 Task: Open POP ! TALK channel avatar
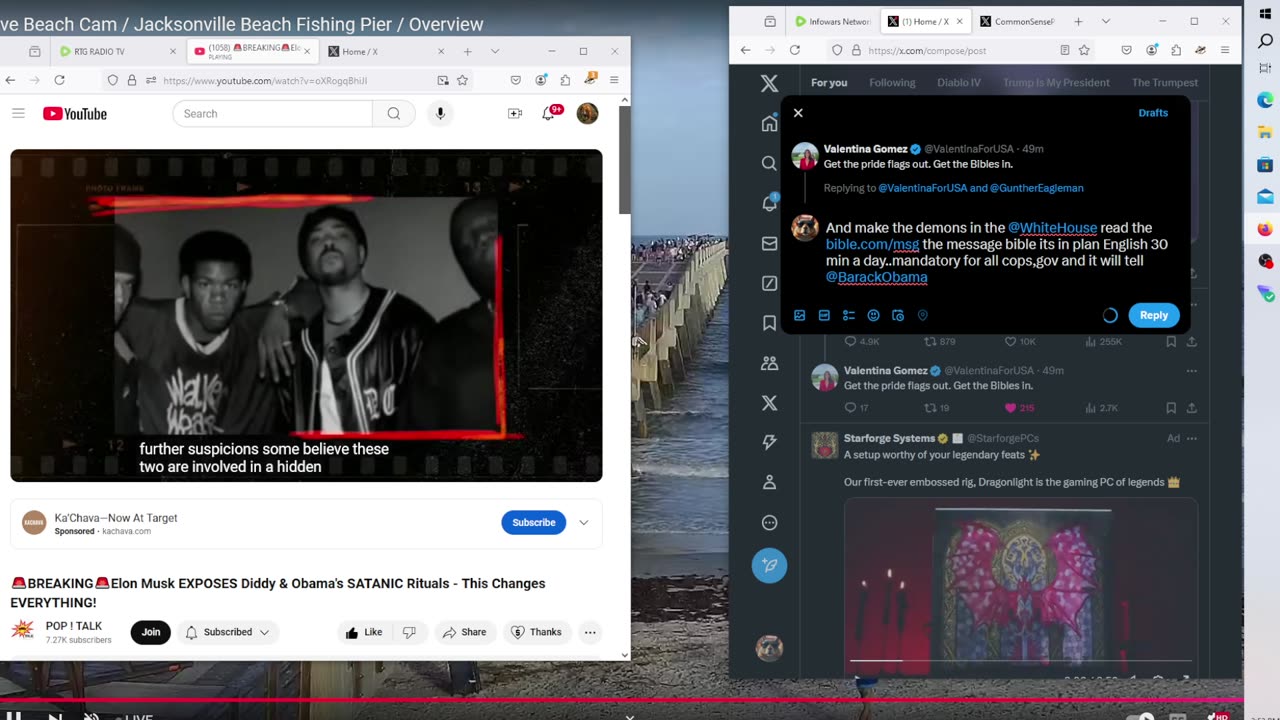22,631
